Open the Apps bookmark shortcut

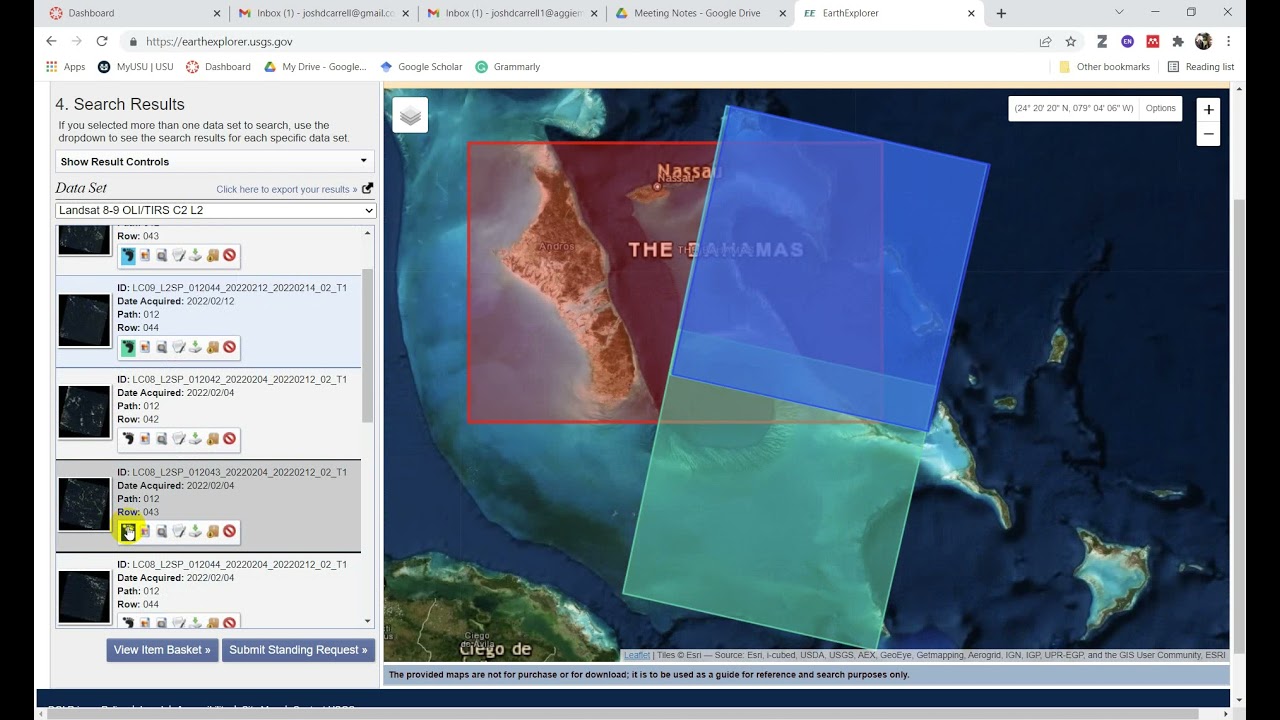(66, 67)
